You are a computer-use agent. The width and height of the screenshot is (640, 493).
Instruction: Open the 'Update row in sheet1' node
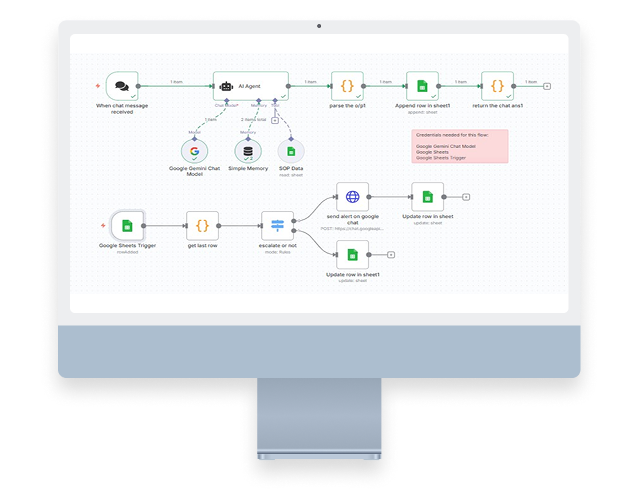point(353,255)
